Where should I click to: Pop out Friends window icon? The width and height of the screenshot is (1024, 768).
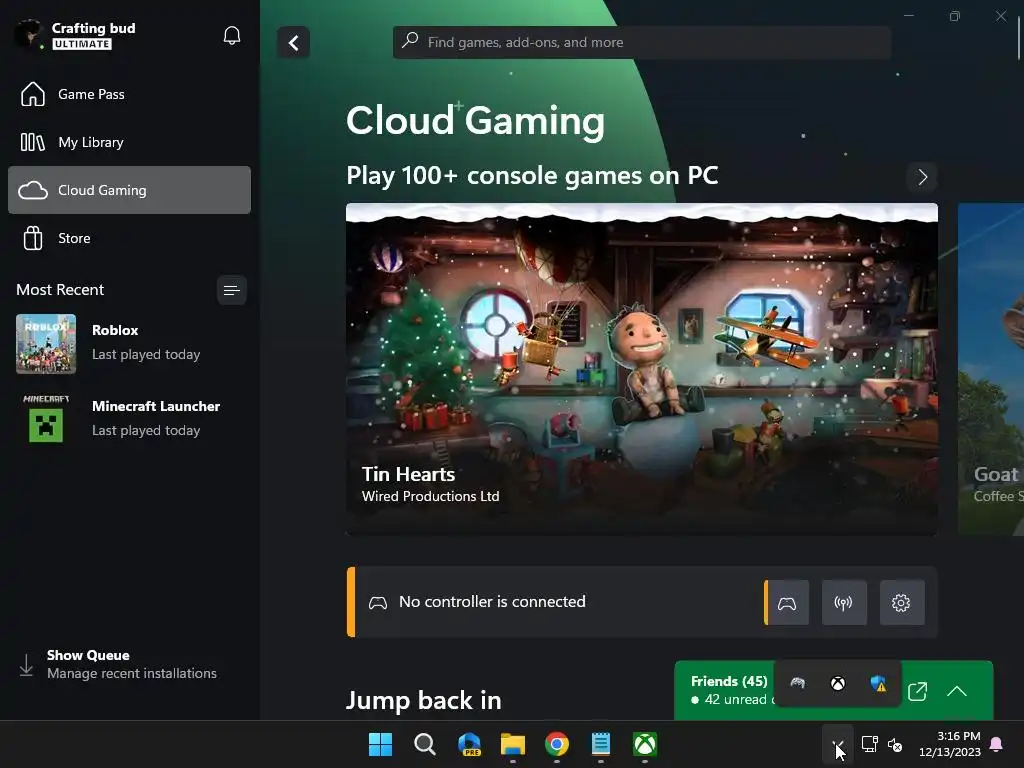(x=917, y=691)
